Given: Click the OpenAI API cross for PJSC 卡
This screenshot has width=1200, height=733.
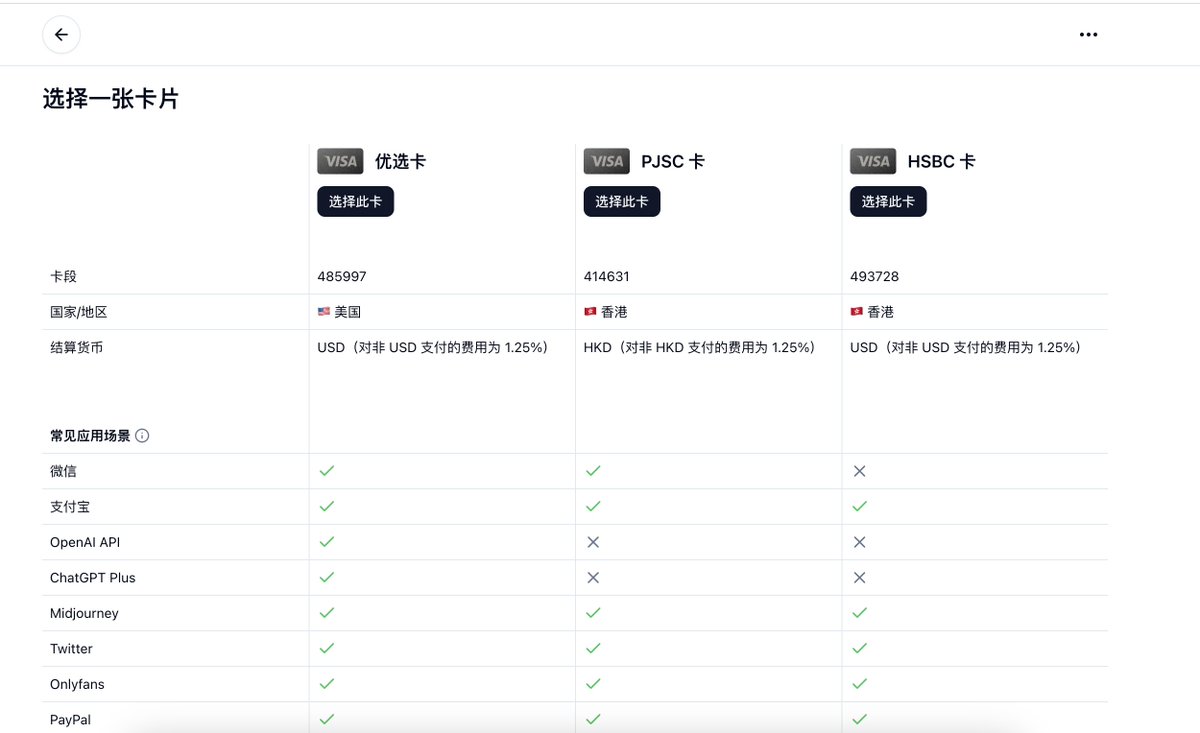Looking at the screenshot, I should (x=593, y=541).
